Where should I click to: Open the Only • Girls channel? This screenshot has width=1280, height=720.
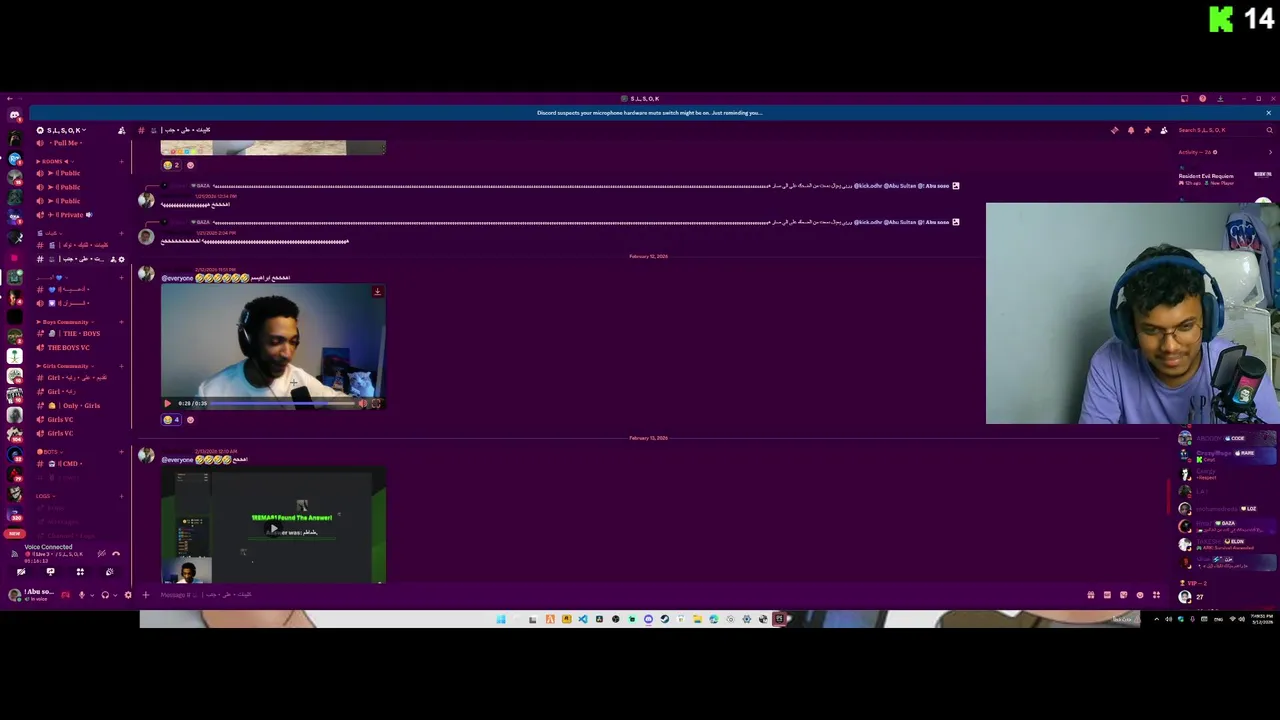coord(78,405)
